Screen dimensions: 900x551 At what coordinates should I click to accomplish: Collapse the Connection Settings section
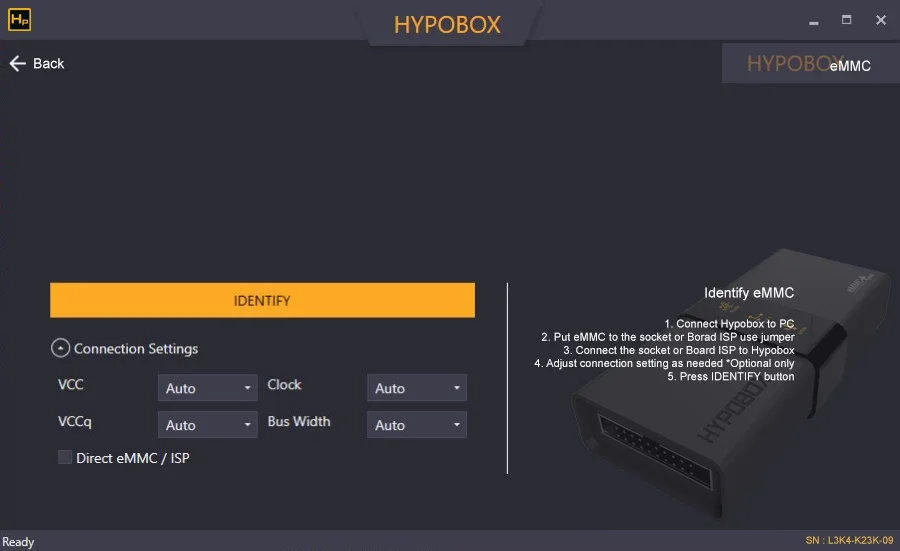tap(60, 348)
